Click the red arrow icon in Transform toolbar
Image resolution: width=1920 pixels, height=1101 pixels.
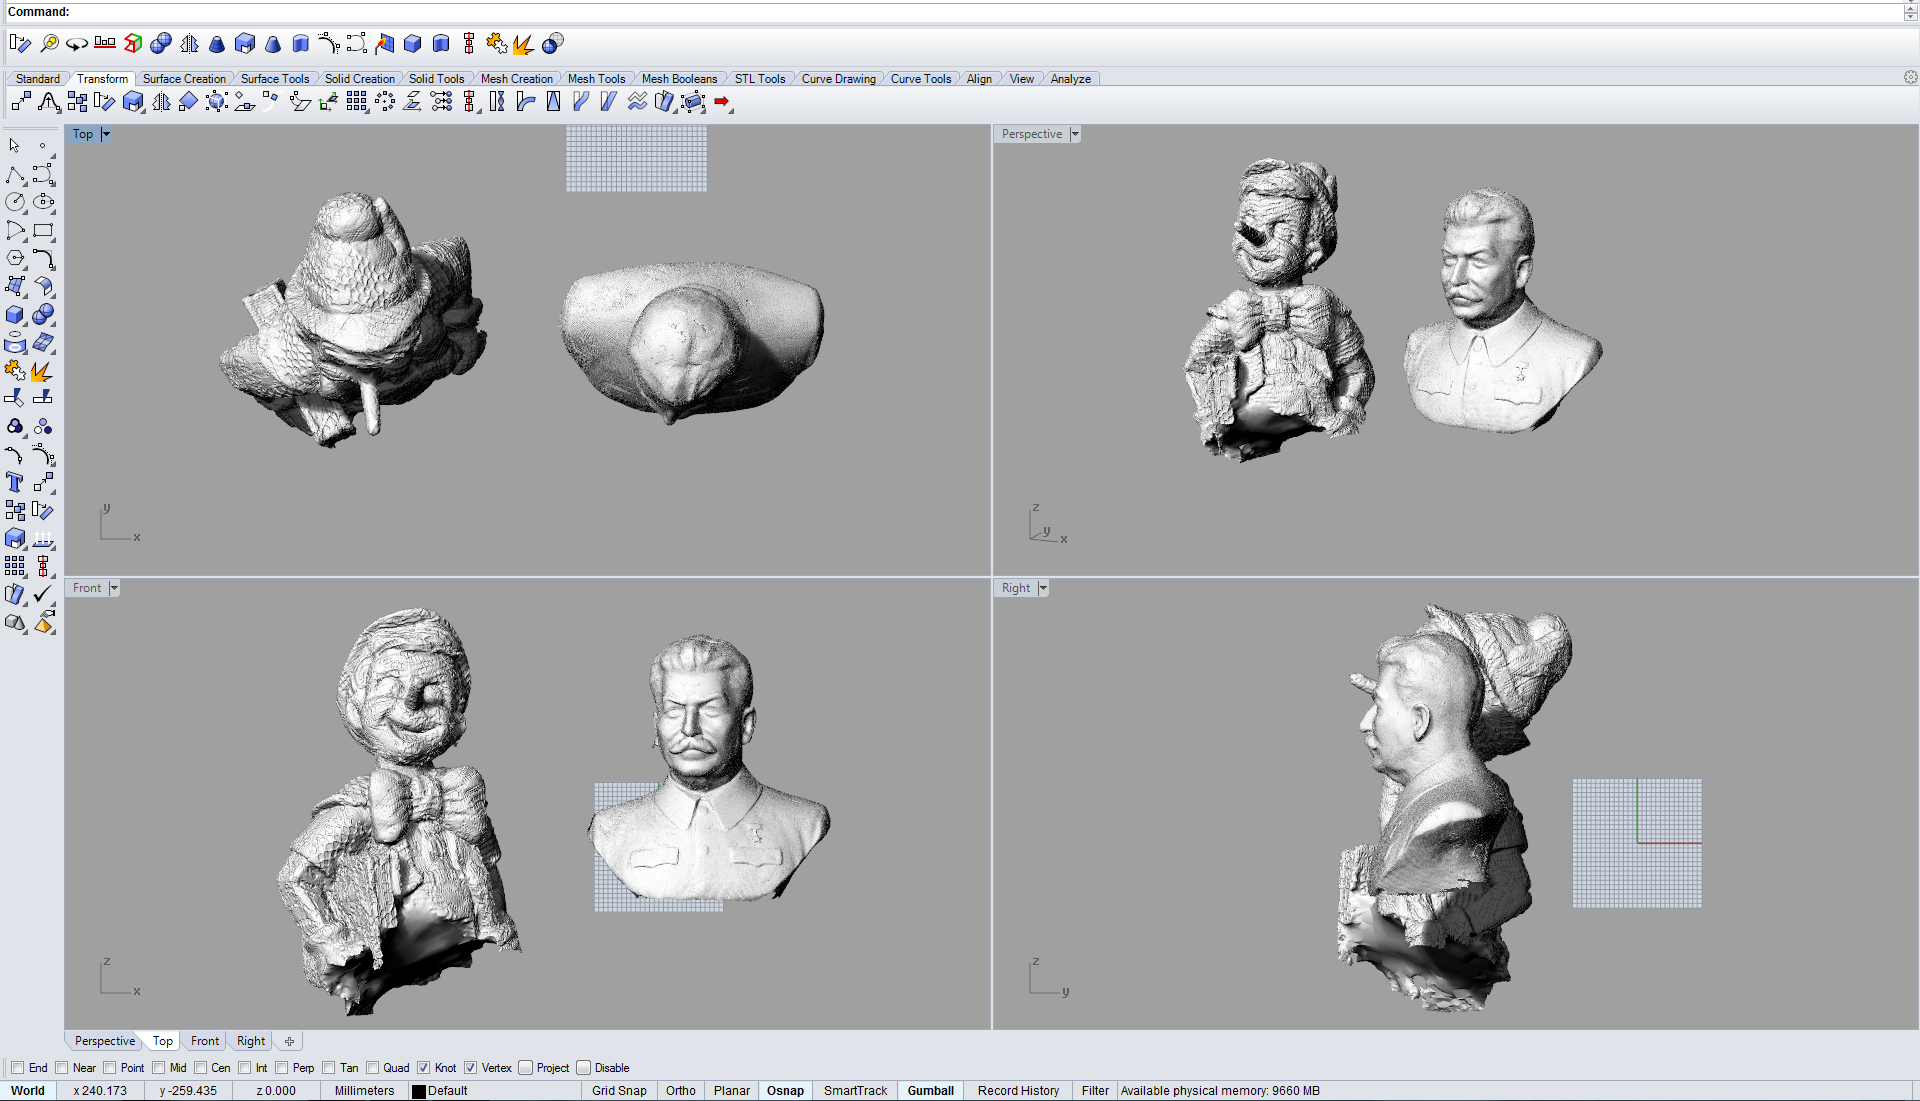click(x=722, y=102)
